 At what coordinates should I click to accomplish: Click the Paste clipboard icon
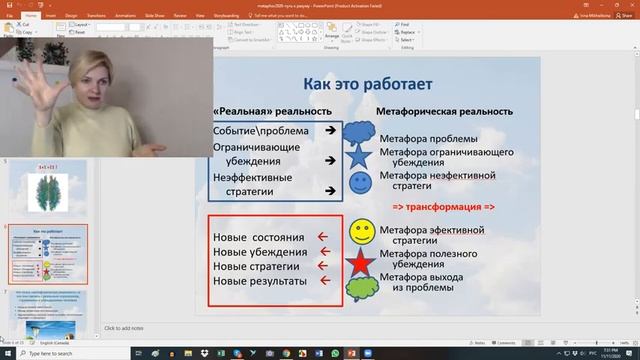point(8,28)
